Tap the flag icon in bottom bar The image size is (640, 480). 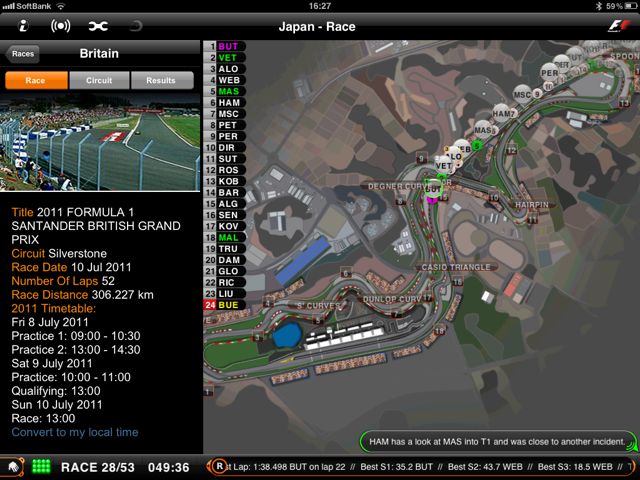pyautogui.click(x=14, y=467)
